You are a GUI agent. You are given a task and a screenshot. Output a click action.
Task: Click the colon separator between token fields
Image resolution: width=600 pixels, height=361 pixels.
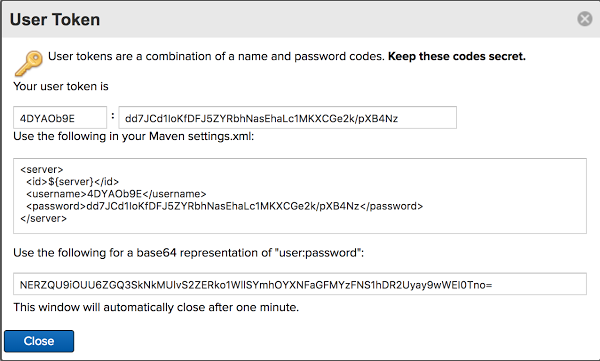pyautogui.click(x=112, y=116)
